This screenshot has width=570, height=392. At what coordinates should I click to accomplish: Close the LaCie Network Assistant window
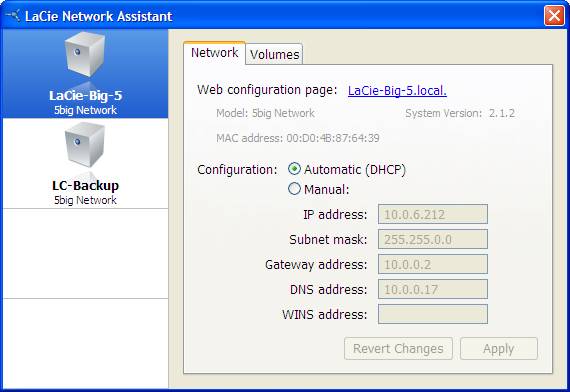[x=554, y=16]
